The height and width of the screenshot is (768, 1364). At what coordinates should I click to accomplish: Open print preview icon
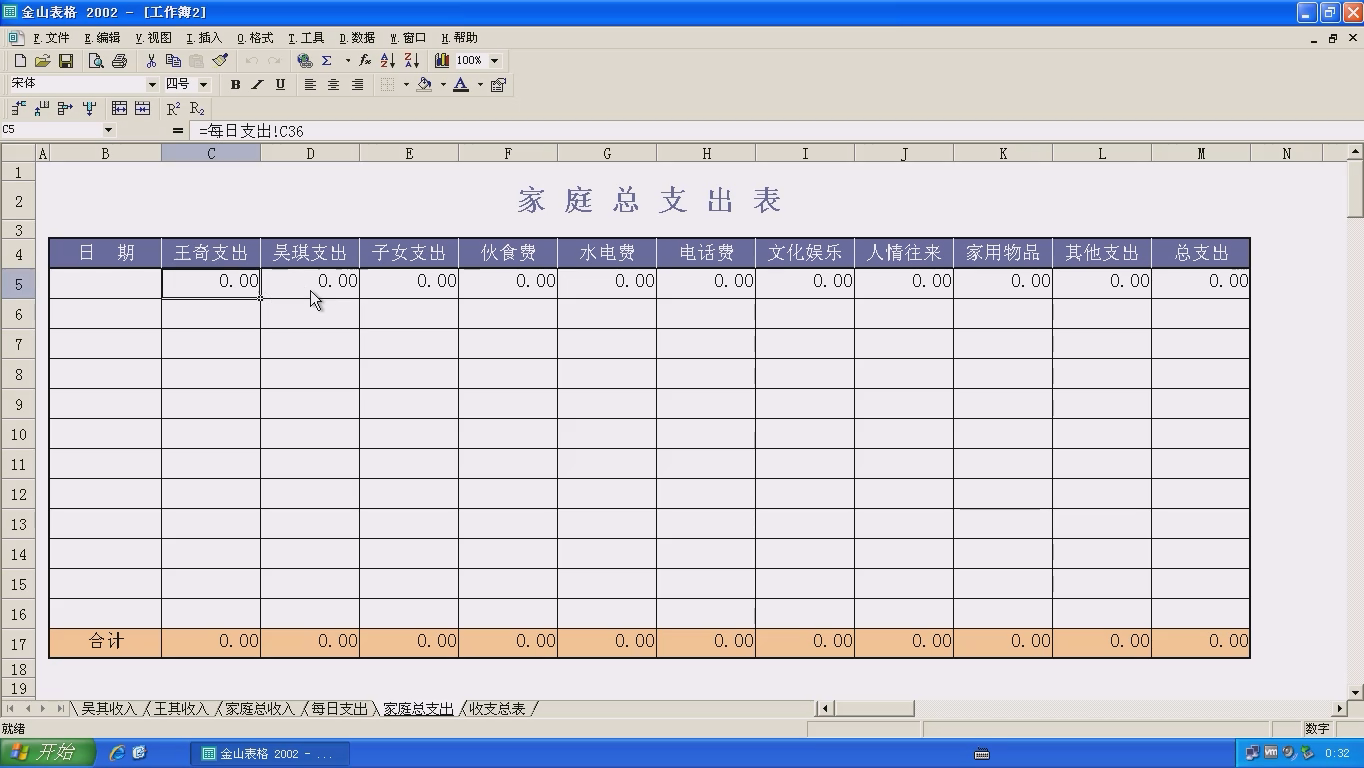(x=96, y=61)
